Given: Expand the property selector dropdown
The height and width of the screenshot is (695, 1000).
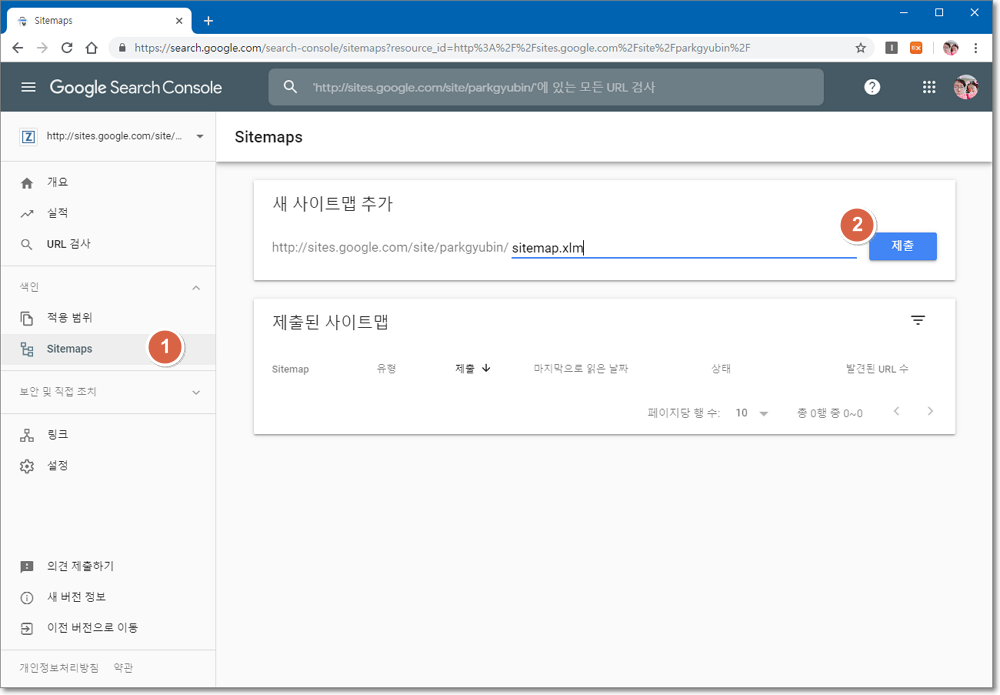Looking at the screenshot, I should [199, 136].
